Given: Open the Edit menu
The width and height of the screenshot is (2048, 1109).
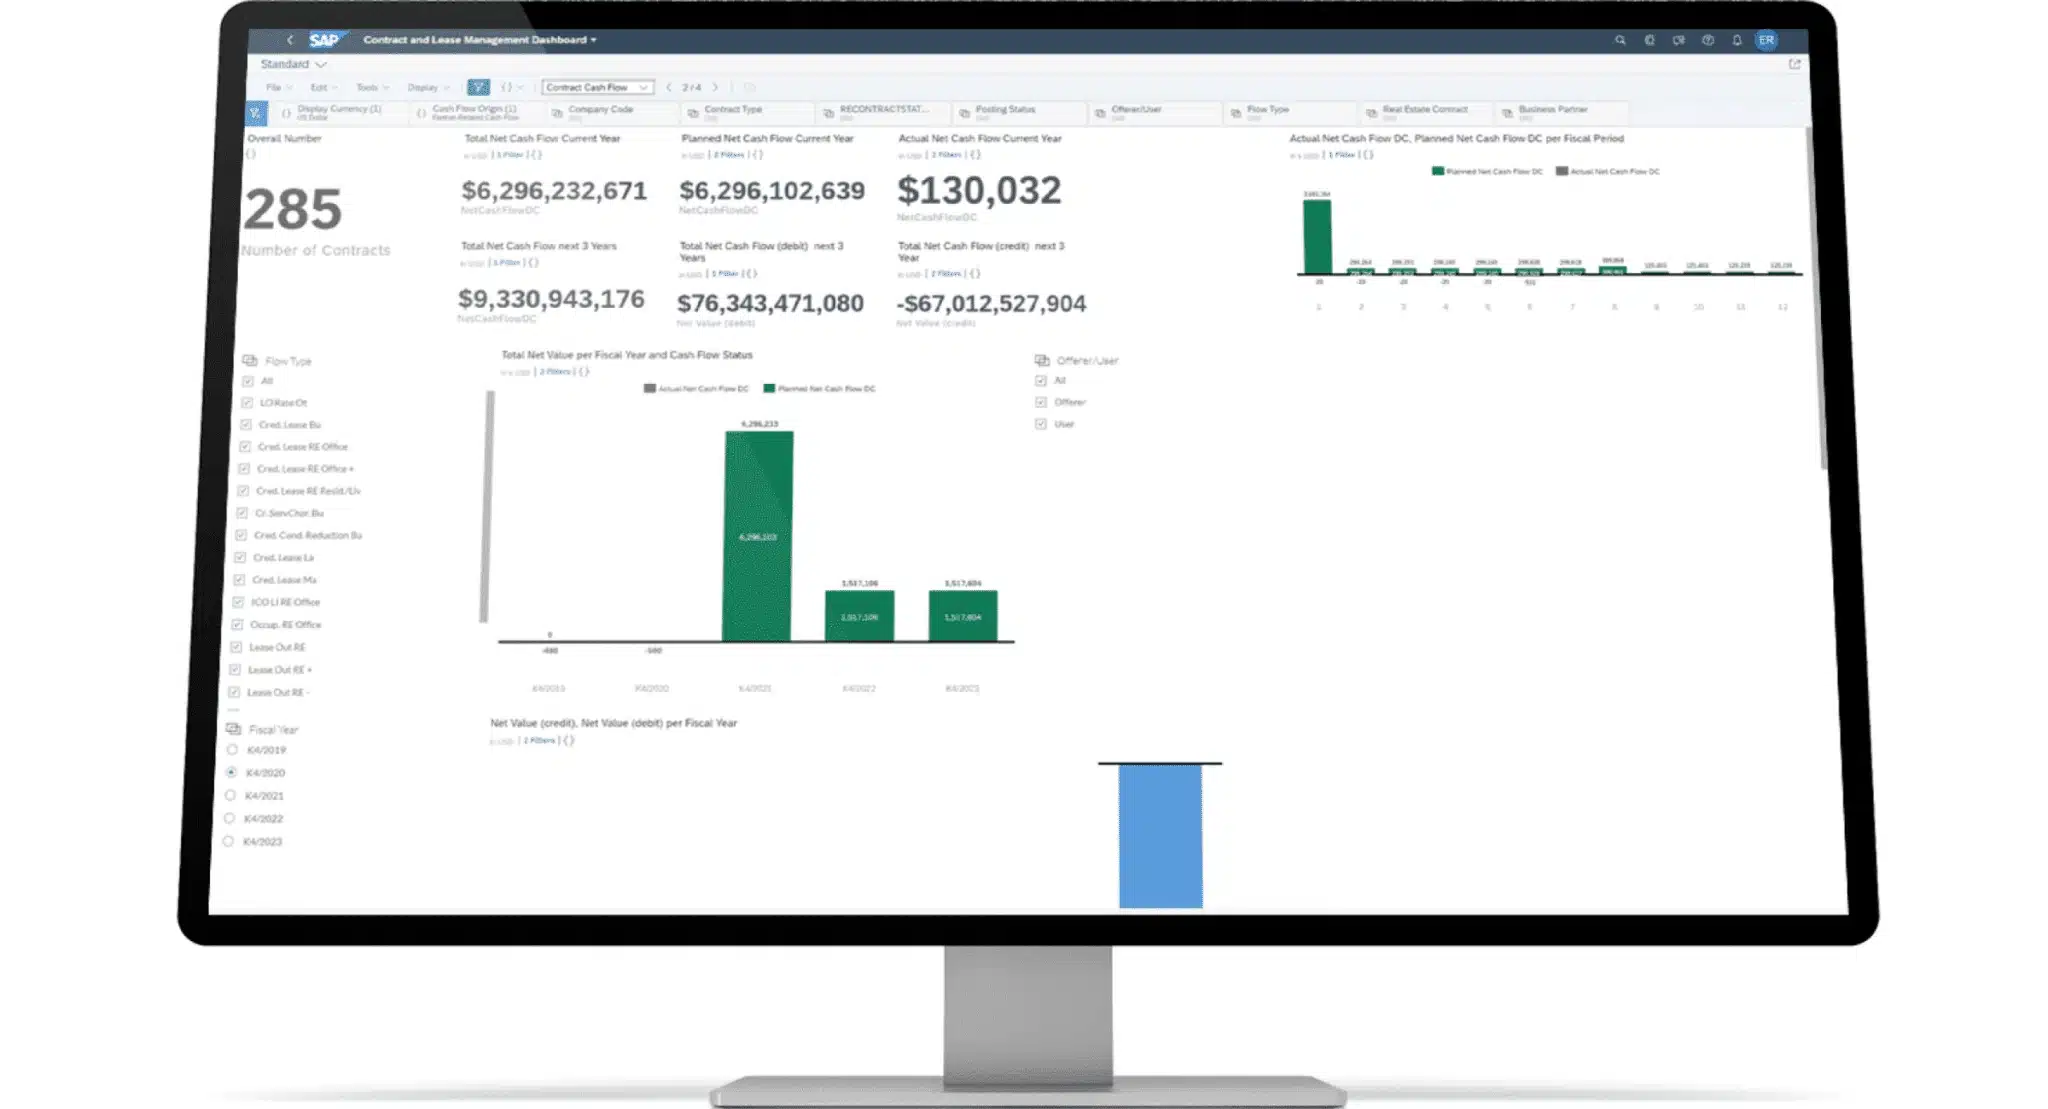Looking at the screenshot, I should 323,88.
